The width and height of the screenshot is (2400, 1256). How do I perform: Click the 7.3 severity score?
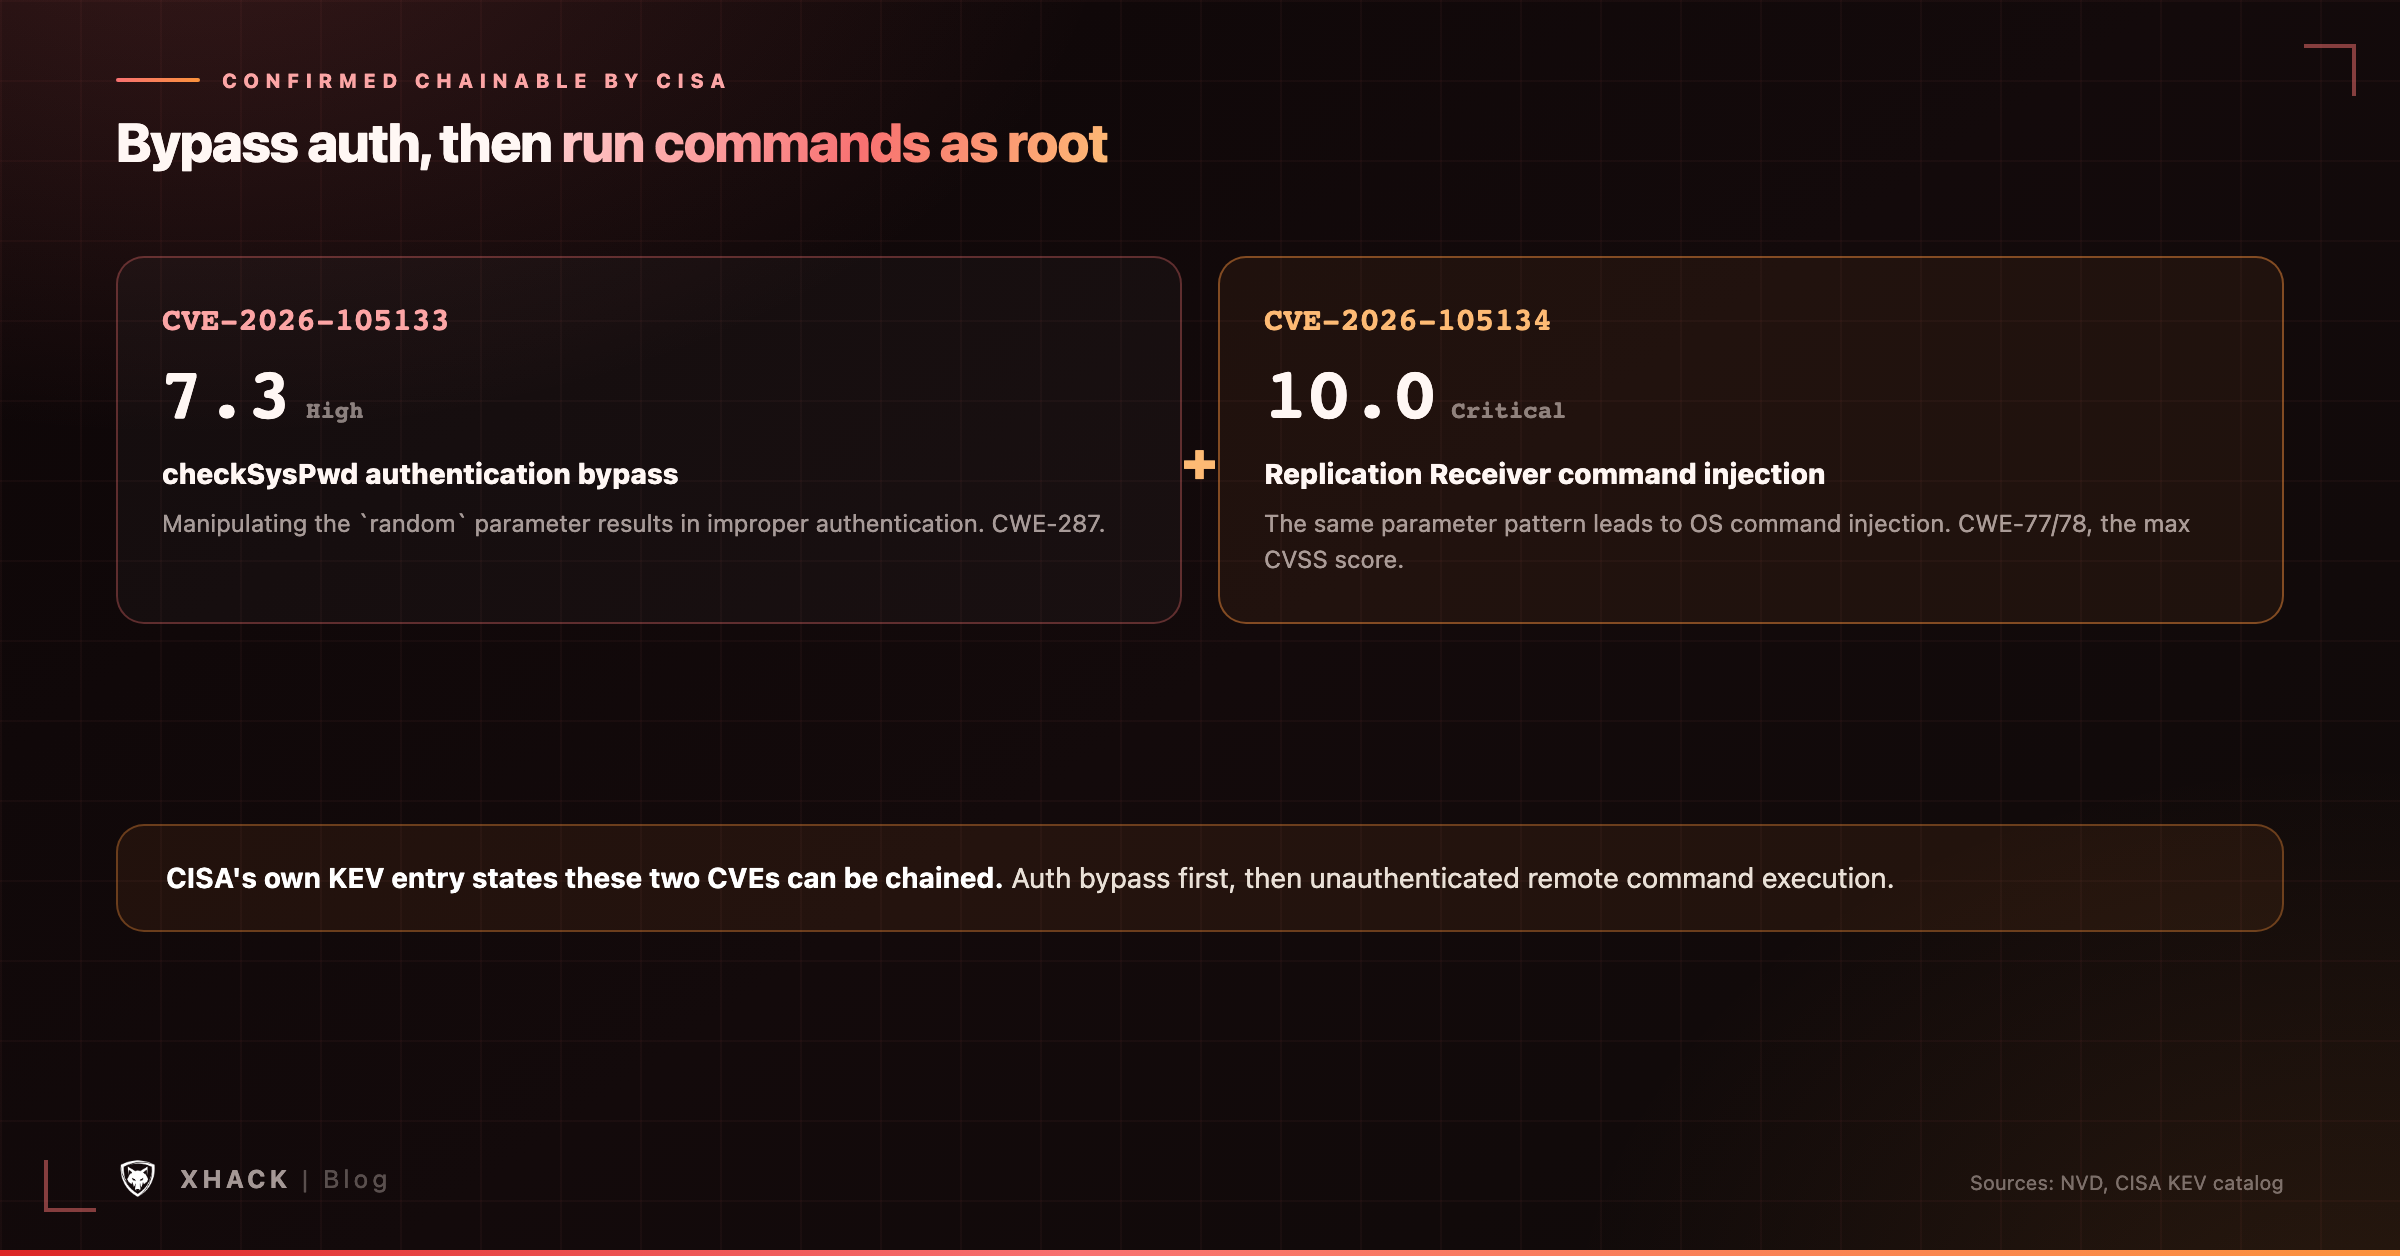(x=226, y=396)
